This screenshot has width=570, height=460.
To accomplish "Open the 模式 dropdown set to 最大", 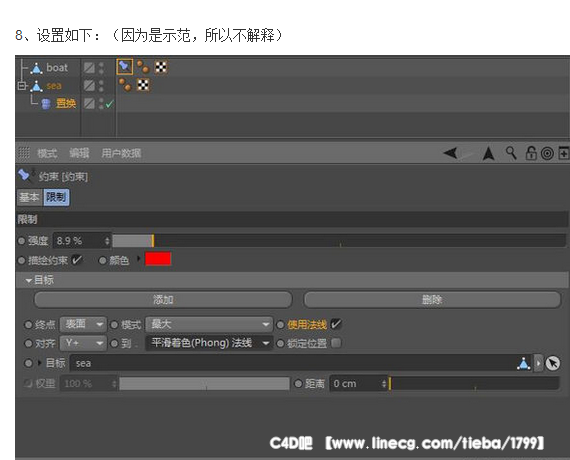I will pos(209,324).
